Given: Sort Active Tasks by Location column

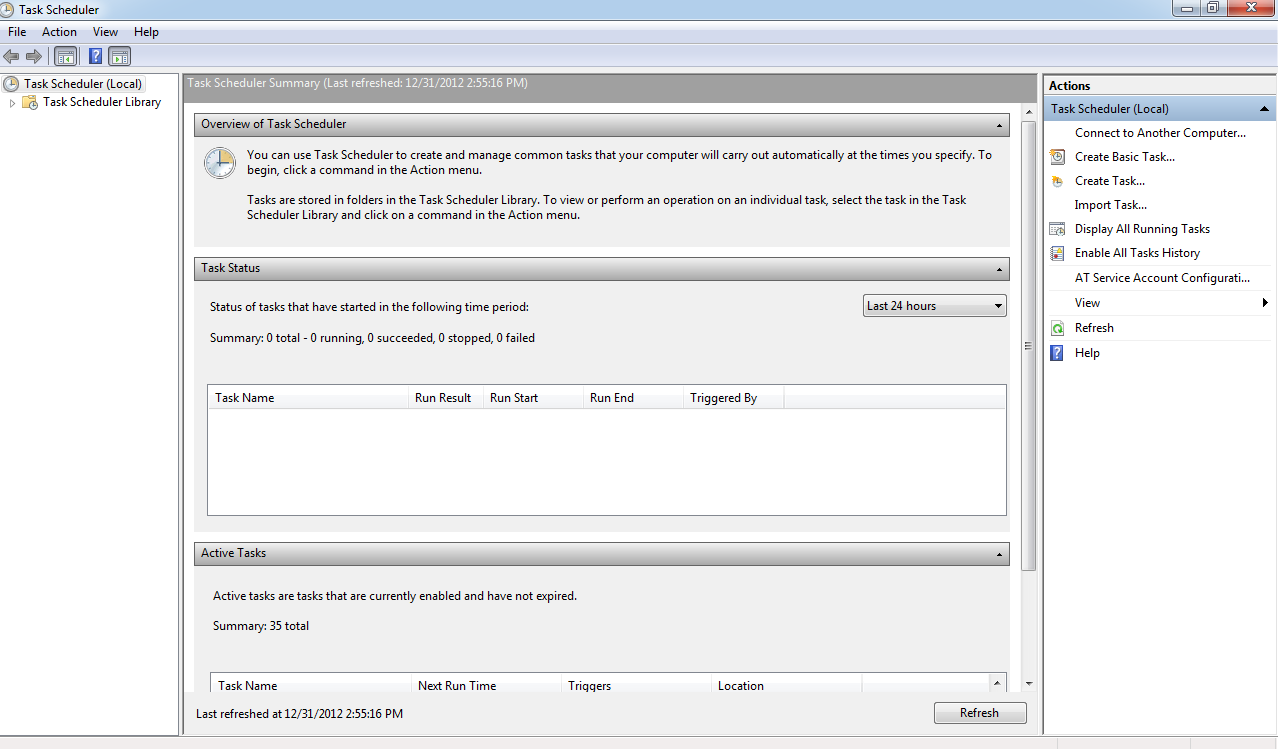Looking at the screenshot, I should (786, 686).
